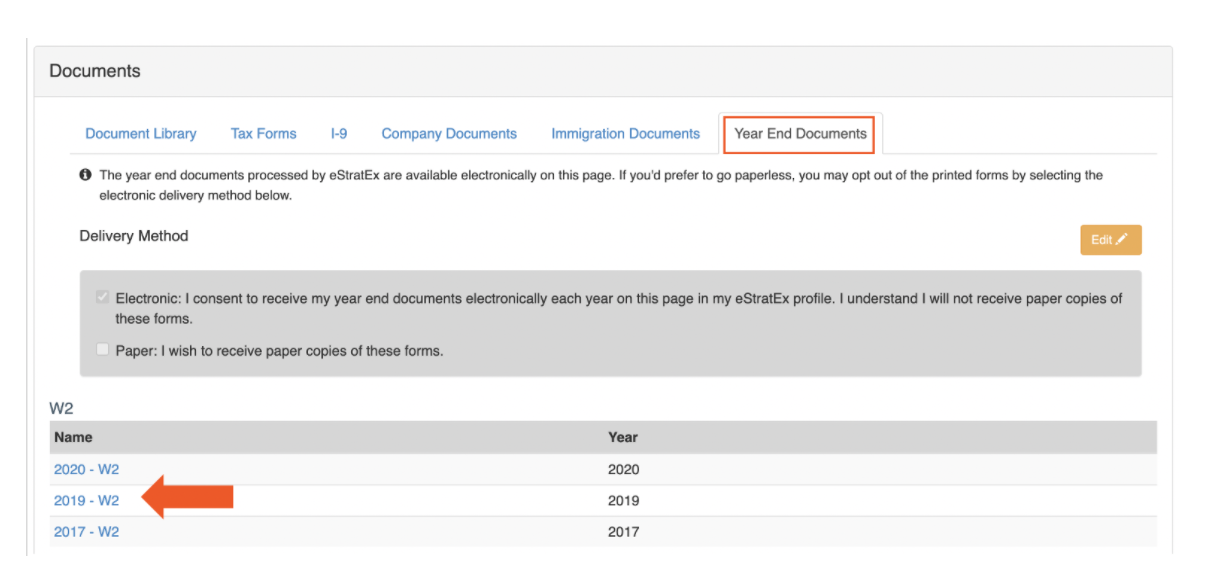Click the 2017 year cell
This screenshot has height=588, width=1208.
[623, 532]
